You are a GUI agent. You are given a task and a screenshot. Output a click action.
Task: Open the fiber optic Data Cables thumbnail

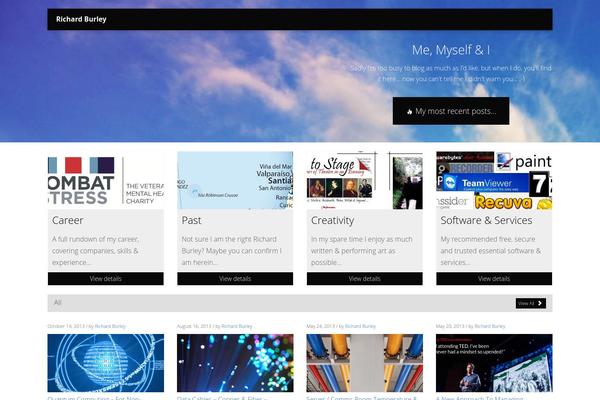tap(235, 363)
